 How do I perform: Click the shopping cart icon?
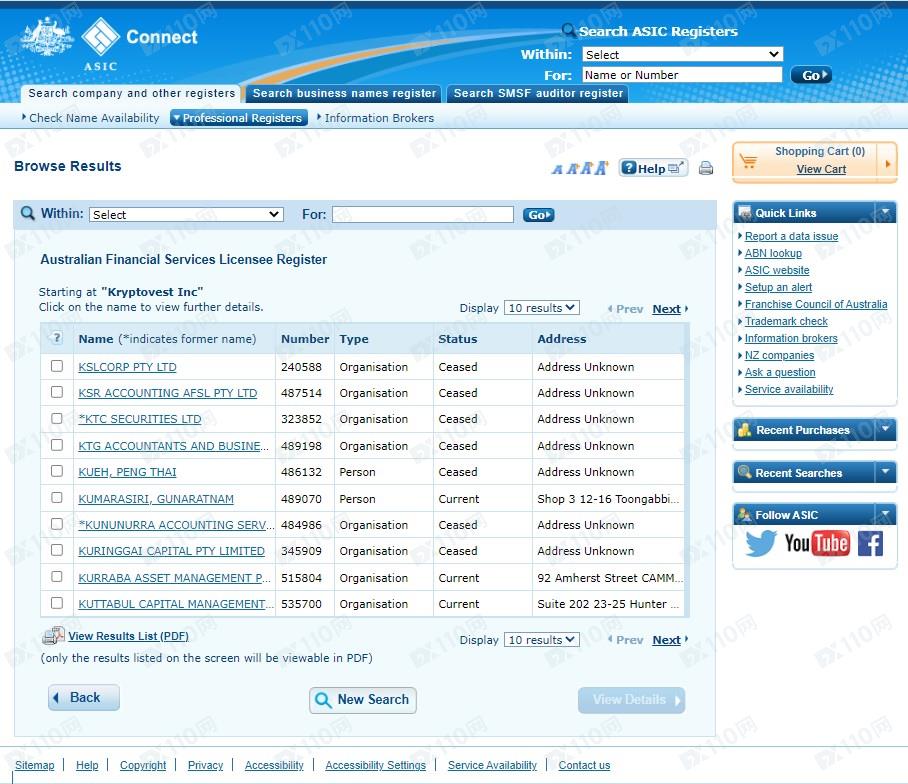point(749,161)
